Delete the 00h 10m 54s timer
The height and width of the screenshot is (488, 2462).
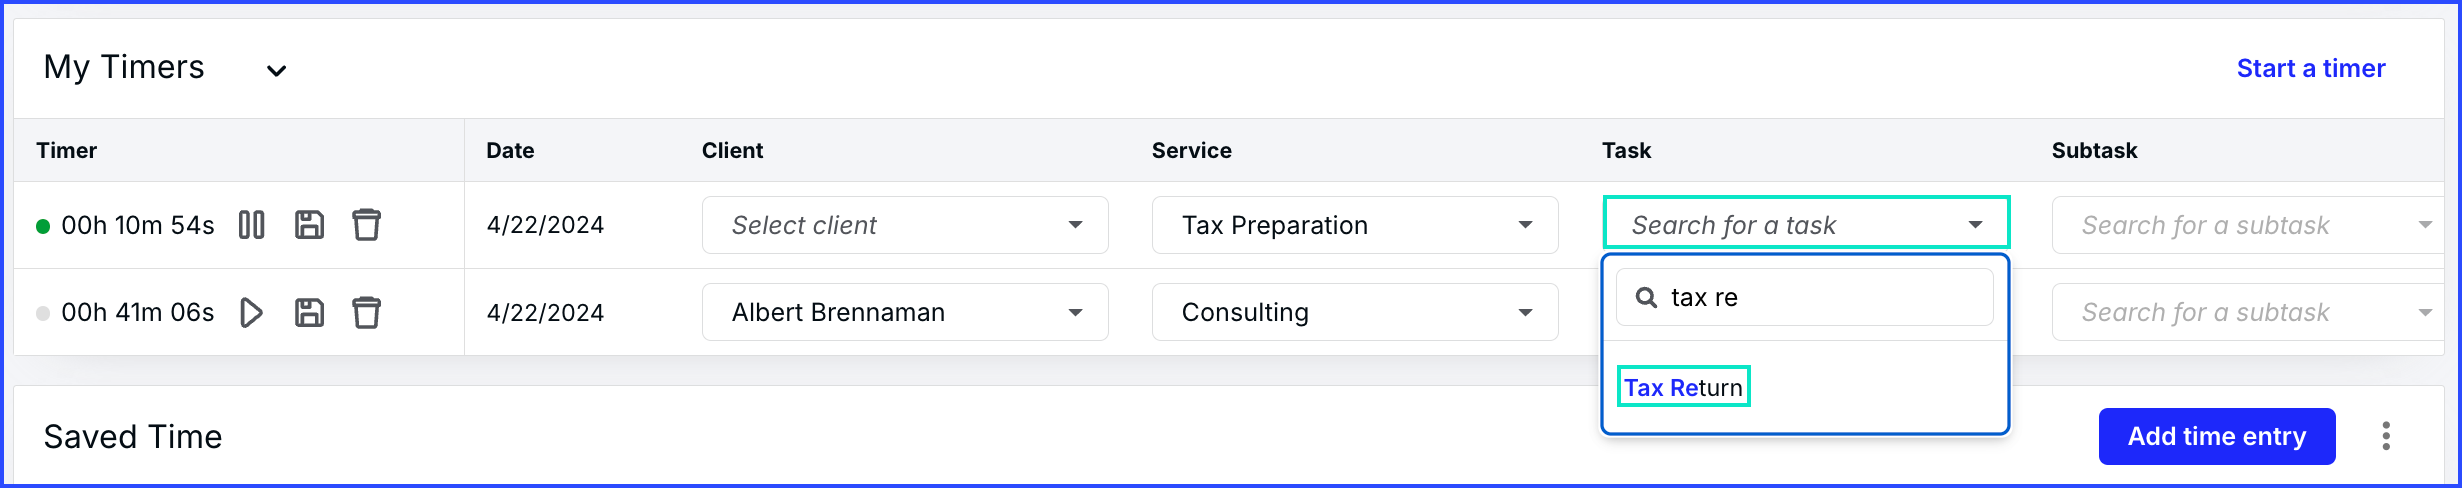click(367, 225)
